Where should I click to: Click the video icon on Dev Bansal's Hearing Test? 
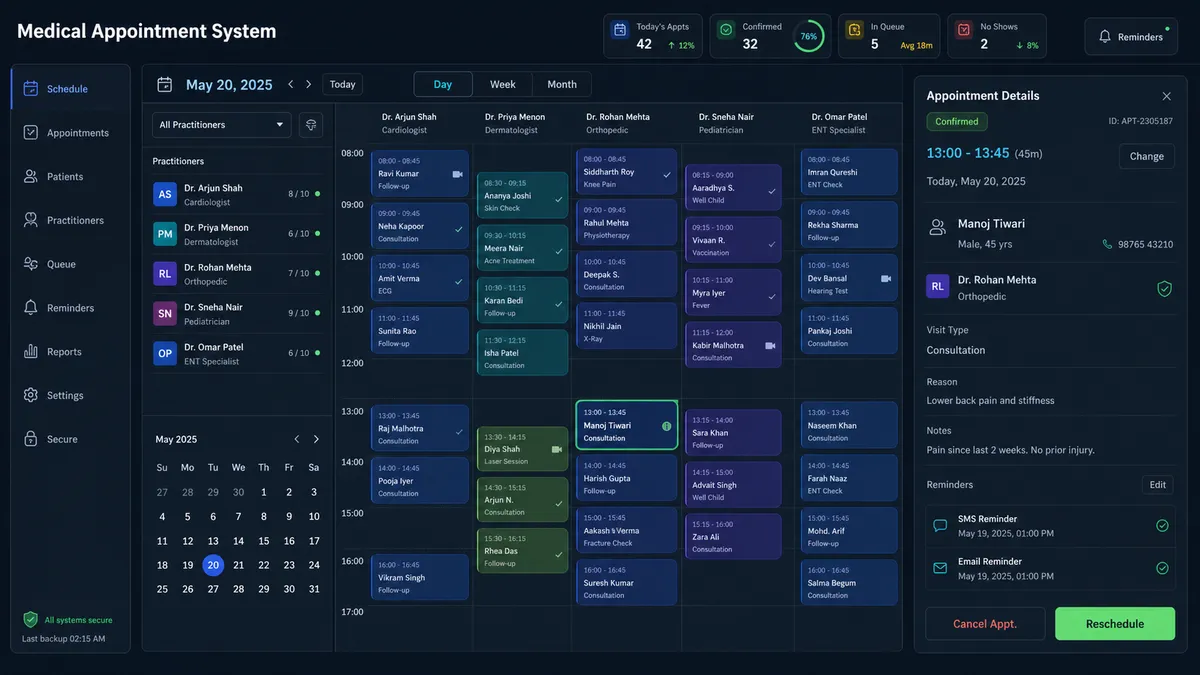coord(885,279)
